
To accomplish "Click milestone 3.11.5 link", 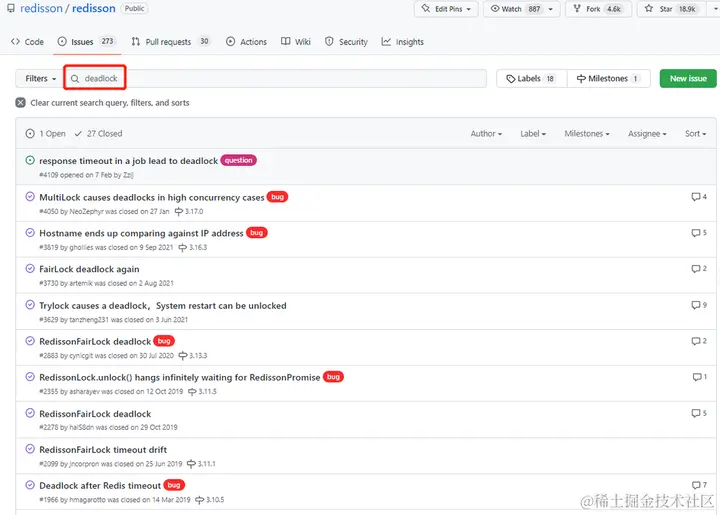I will pos(202,392).
